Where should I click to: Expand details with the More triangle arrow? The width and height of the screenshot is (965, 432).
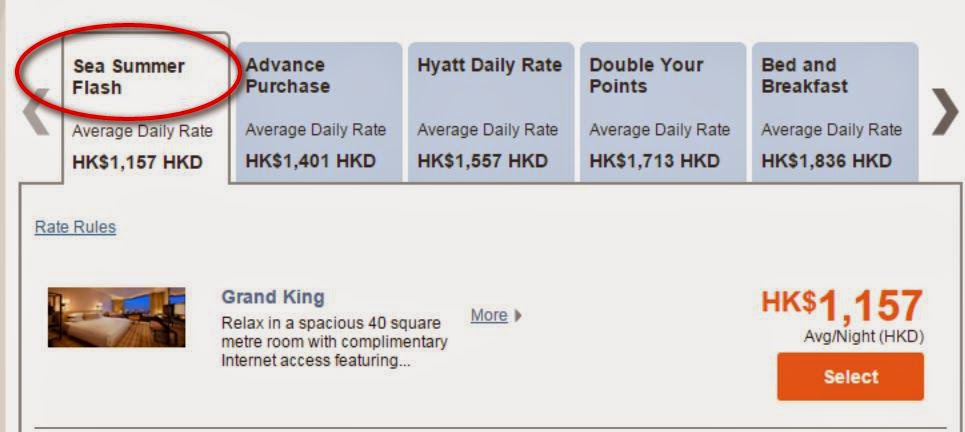[x=518, y=316]
